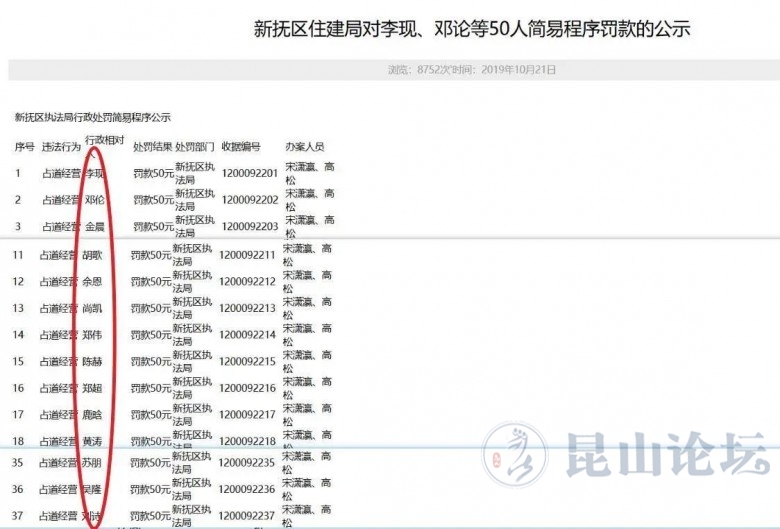Select the date 2019年10月21日 text

(518, 70)
